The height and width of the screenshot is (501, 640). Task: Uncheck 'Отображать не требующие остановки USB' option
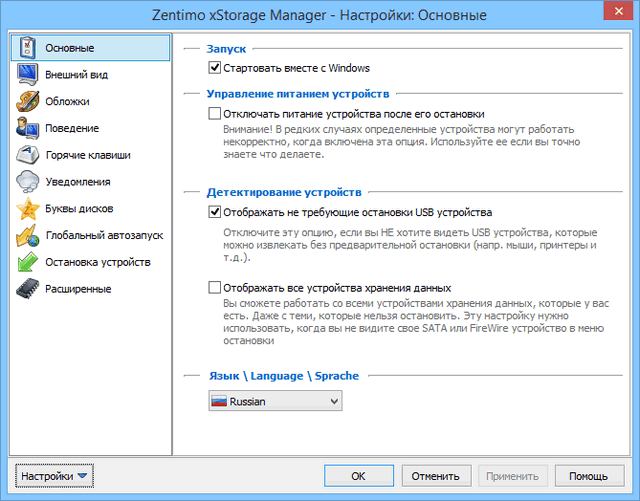pos(215,212)
